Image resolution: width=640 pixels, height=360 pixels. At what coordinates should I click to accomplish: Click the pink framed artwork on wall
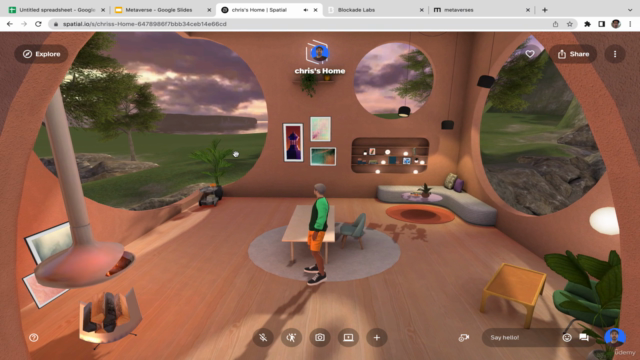320,129
